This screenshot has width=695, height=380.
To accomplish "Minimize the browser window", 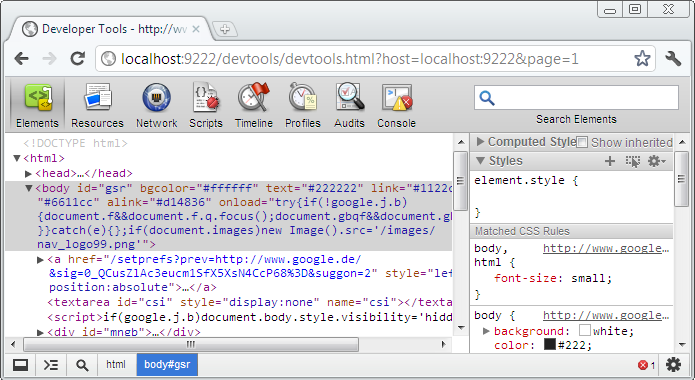I will pyautogui.click(x=610, y=9).
